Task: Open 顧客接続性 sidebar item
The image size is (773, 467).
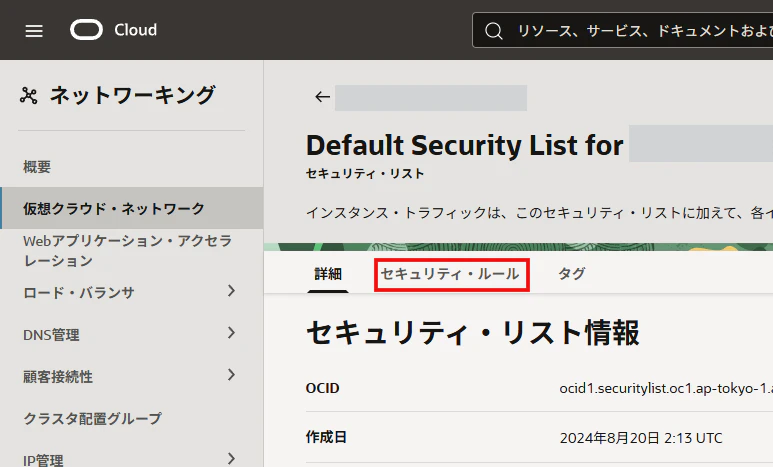Action: (58, 377)
